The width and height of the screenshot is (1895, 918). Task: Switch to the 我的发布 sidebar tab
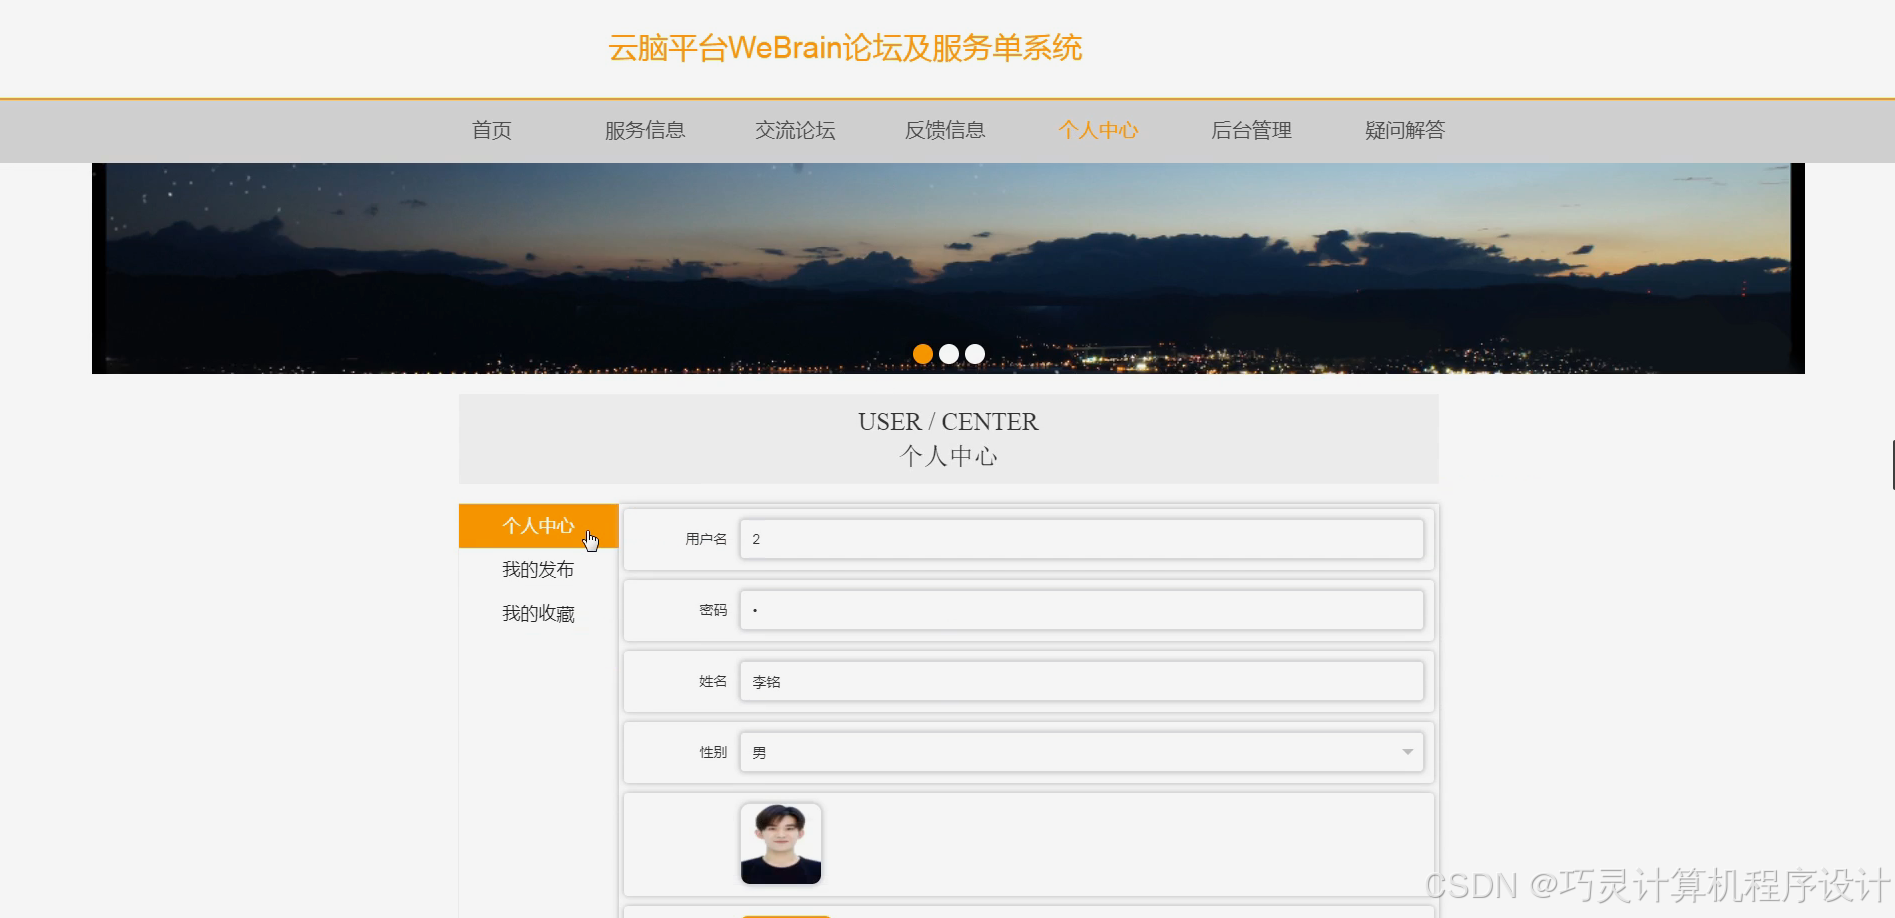(x=537, y=569)
